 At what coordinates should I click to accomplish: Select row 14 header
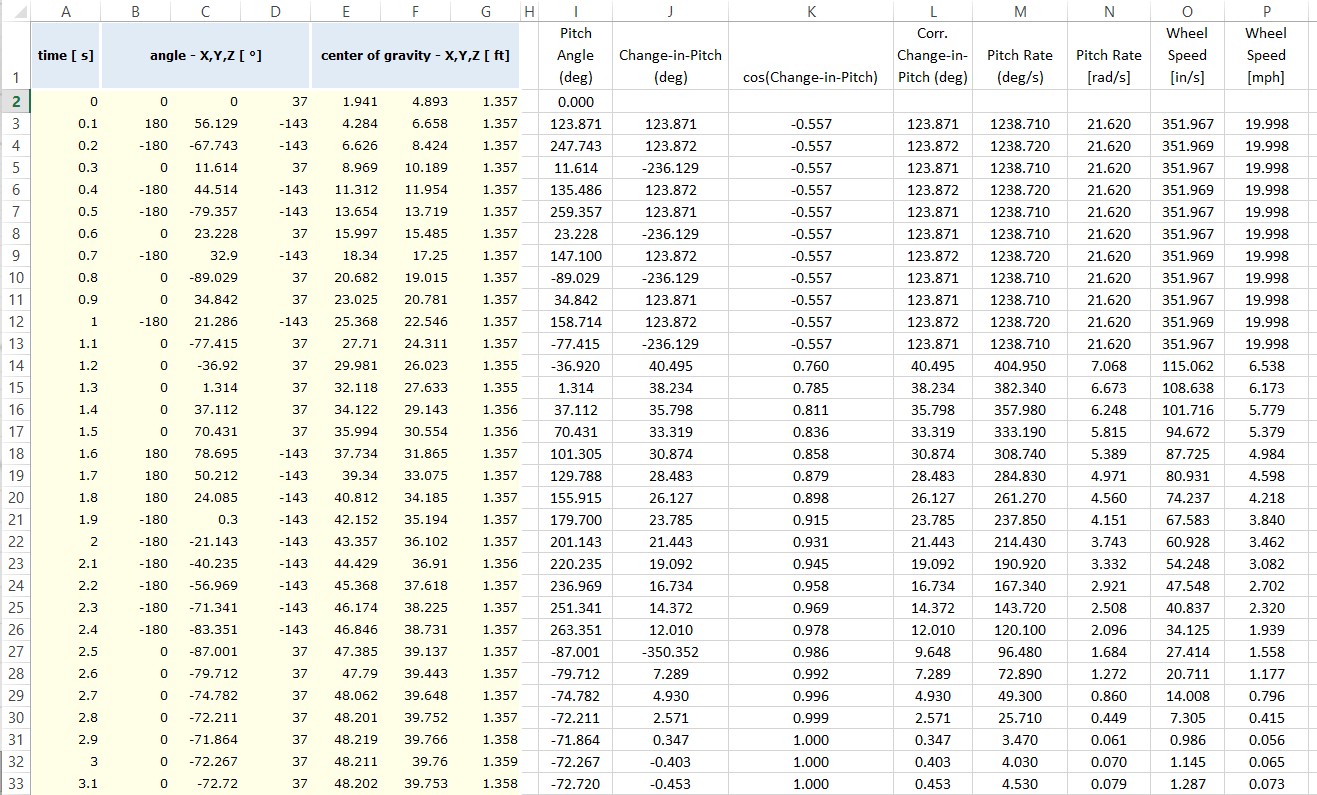click(15, 366)
